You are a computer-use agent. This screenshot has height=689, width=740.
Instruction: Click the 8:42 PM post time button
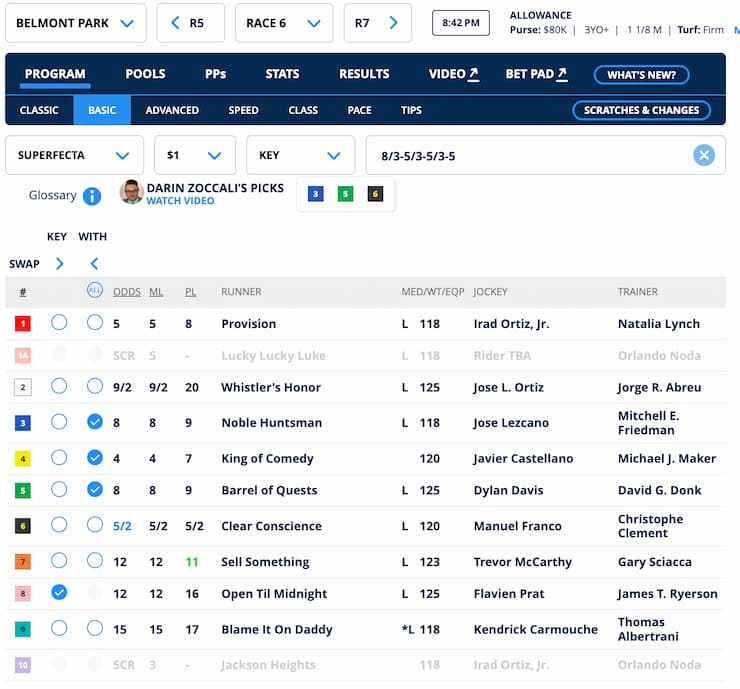pos(461,23)
